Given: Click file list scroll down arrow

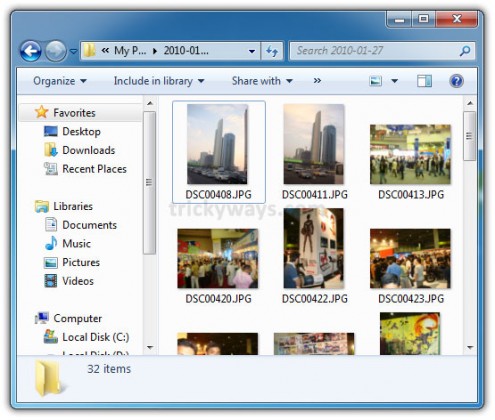Looking at the screenshot, I should click(x=470, y=348).
